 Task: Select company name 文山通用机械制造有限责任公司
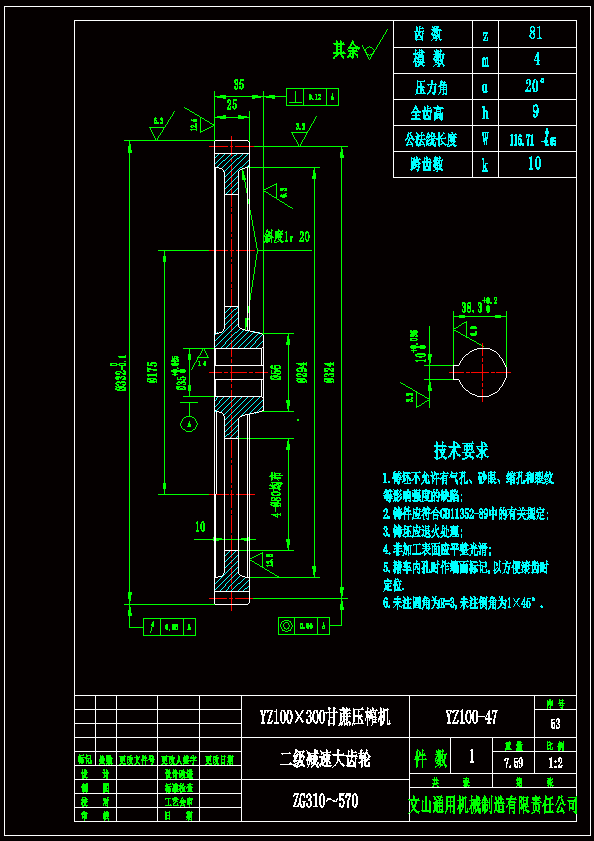click(493, 805)
